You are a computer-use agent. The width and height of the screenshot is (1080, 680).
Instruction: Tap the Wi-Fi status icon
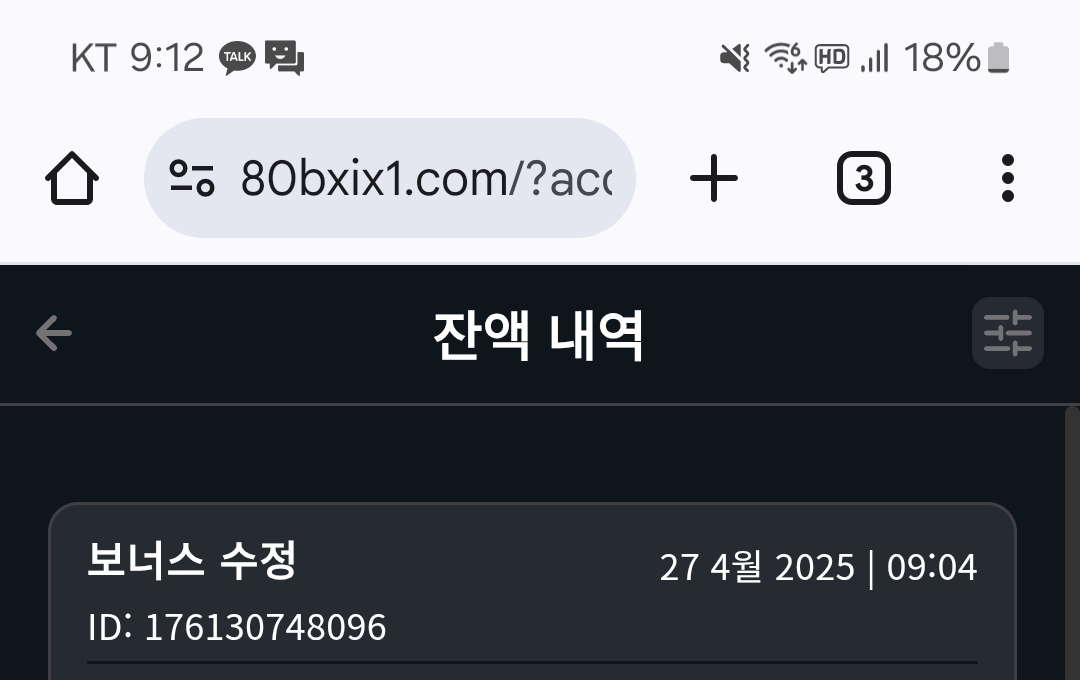point(786,57)
